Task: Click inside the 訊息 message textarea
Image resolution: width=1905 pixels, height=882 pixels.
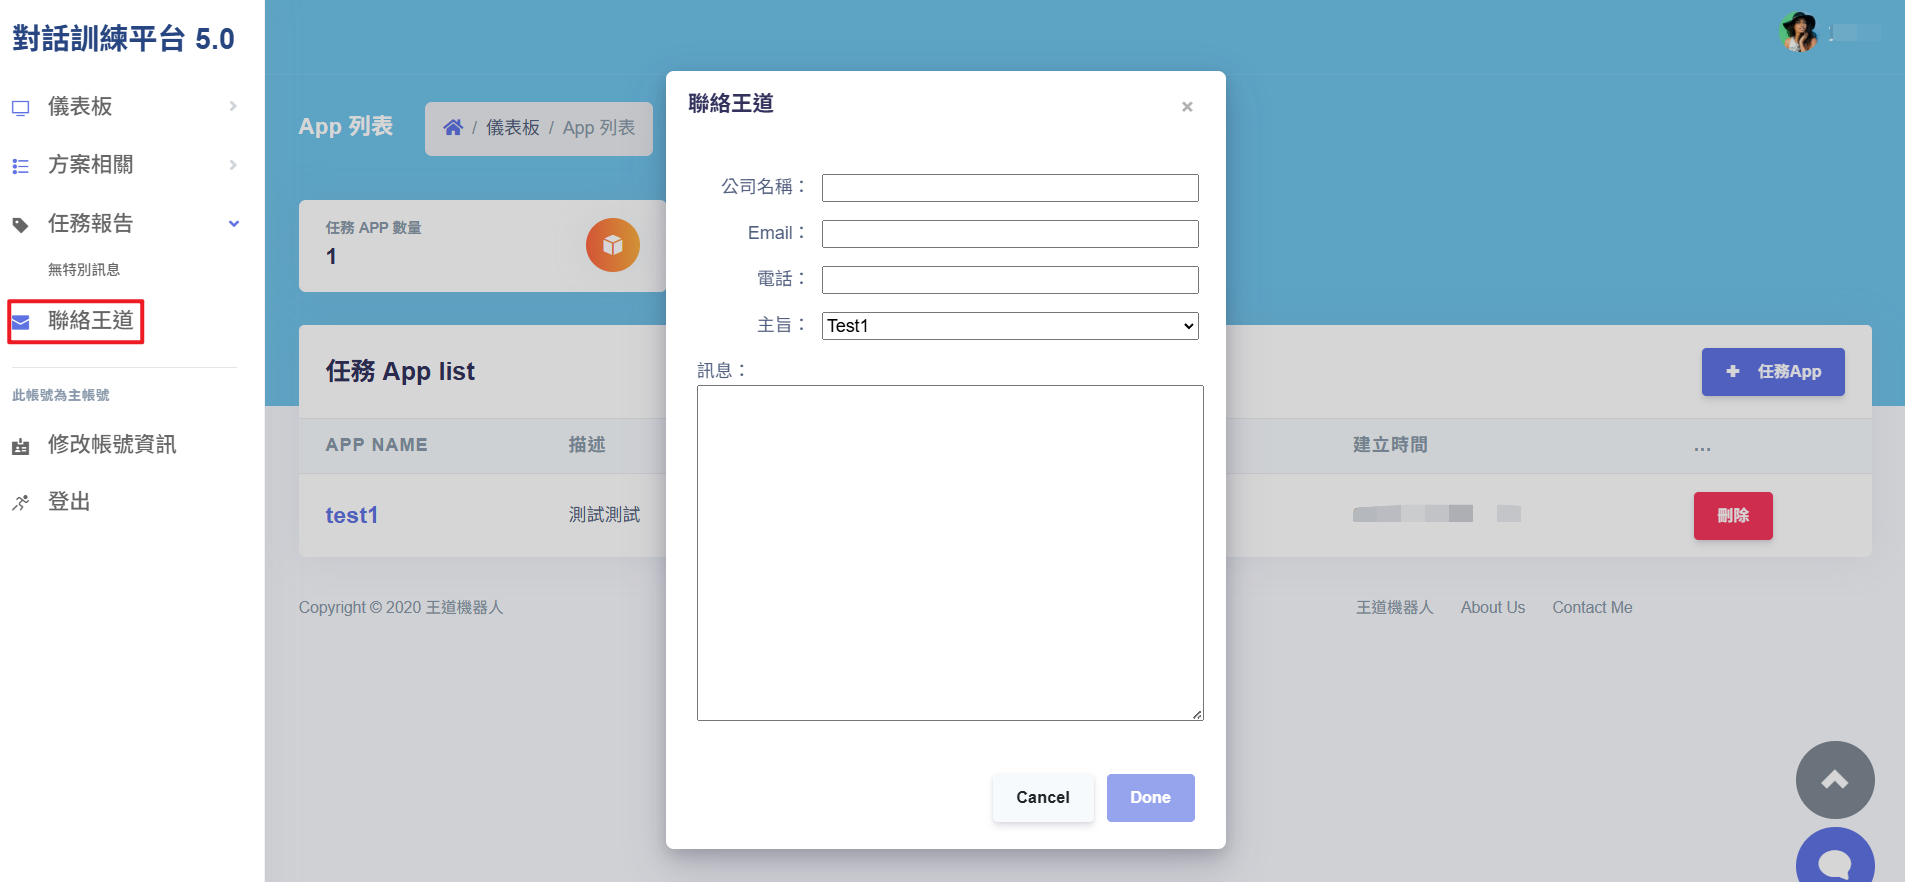Action: point(949,552)
